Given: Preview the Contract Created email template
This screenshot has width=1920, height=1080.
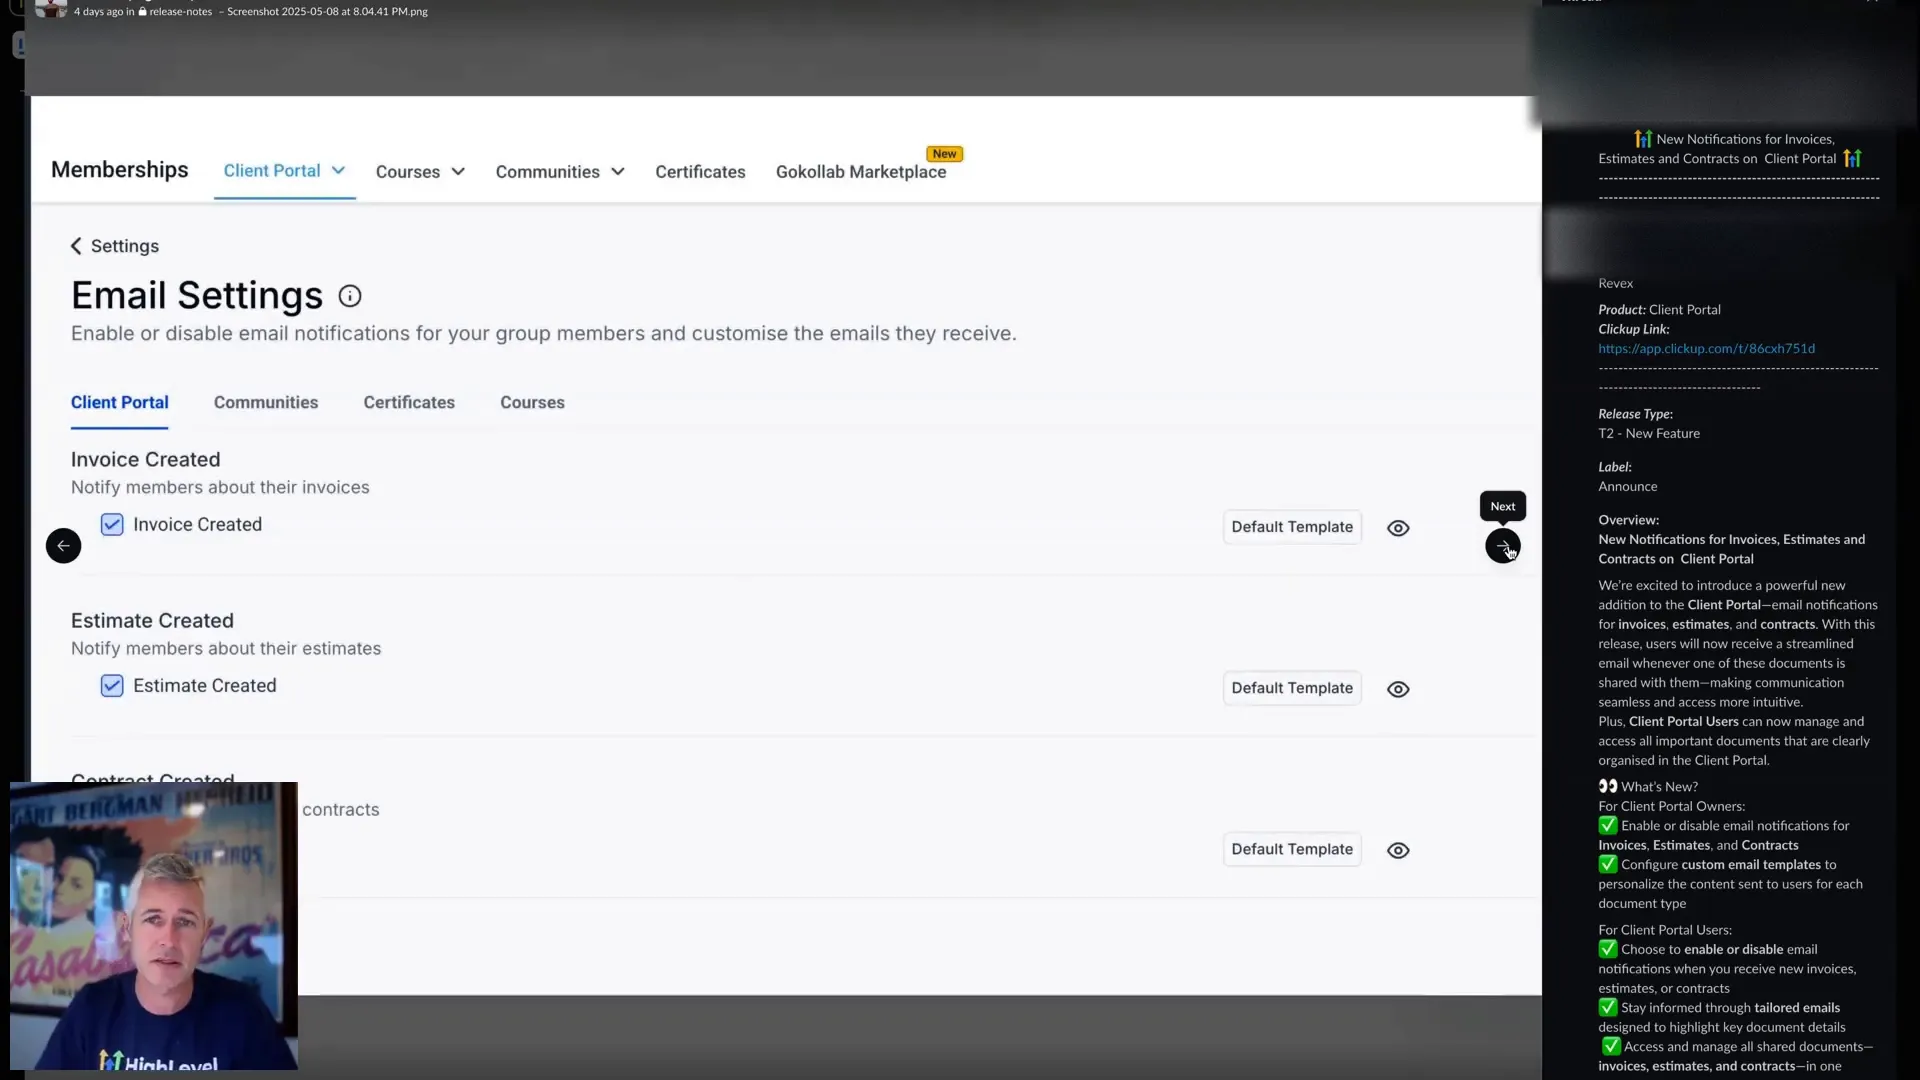Looking at the screenshot, I should [1398, 850].
